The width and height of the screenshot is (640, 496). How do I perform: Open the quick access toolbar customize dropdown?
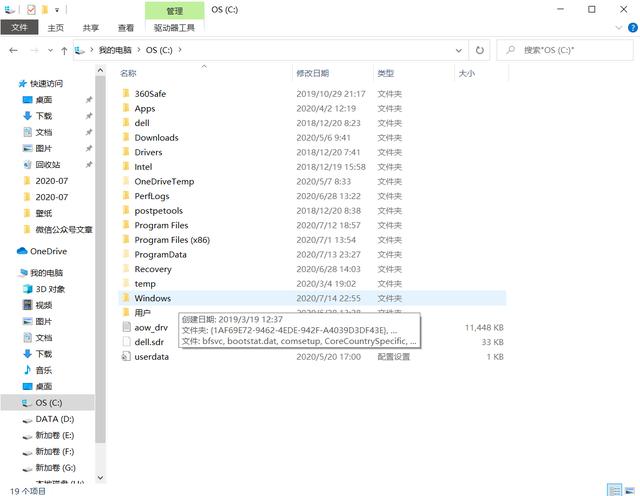[x=57, y=9]
